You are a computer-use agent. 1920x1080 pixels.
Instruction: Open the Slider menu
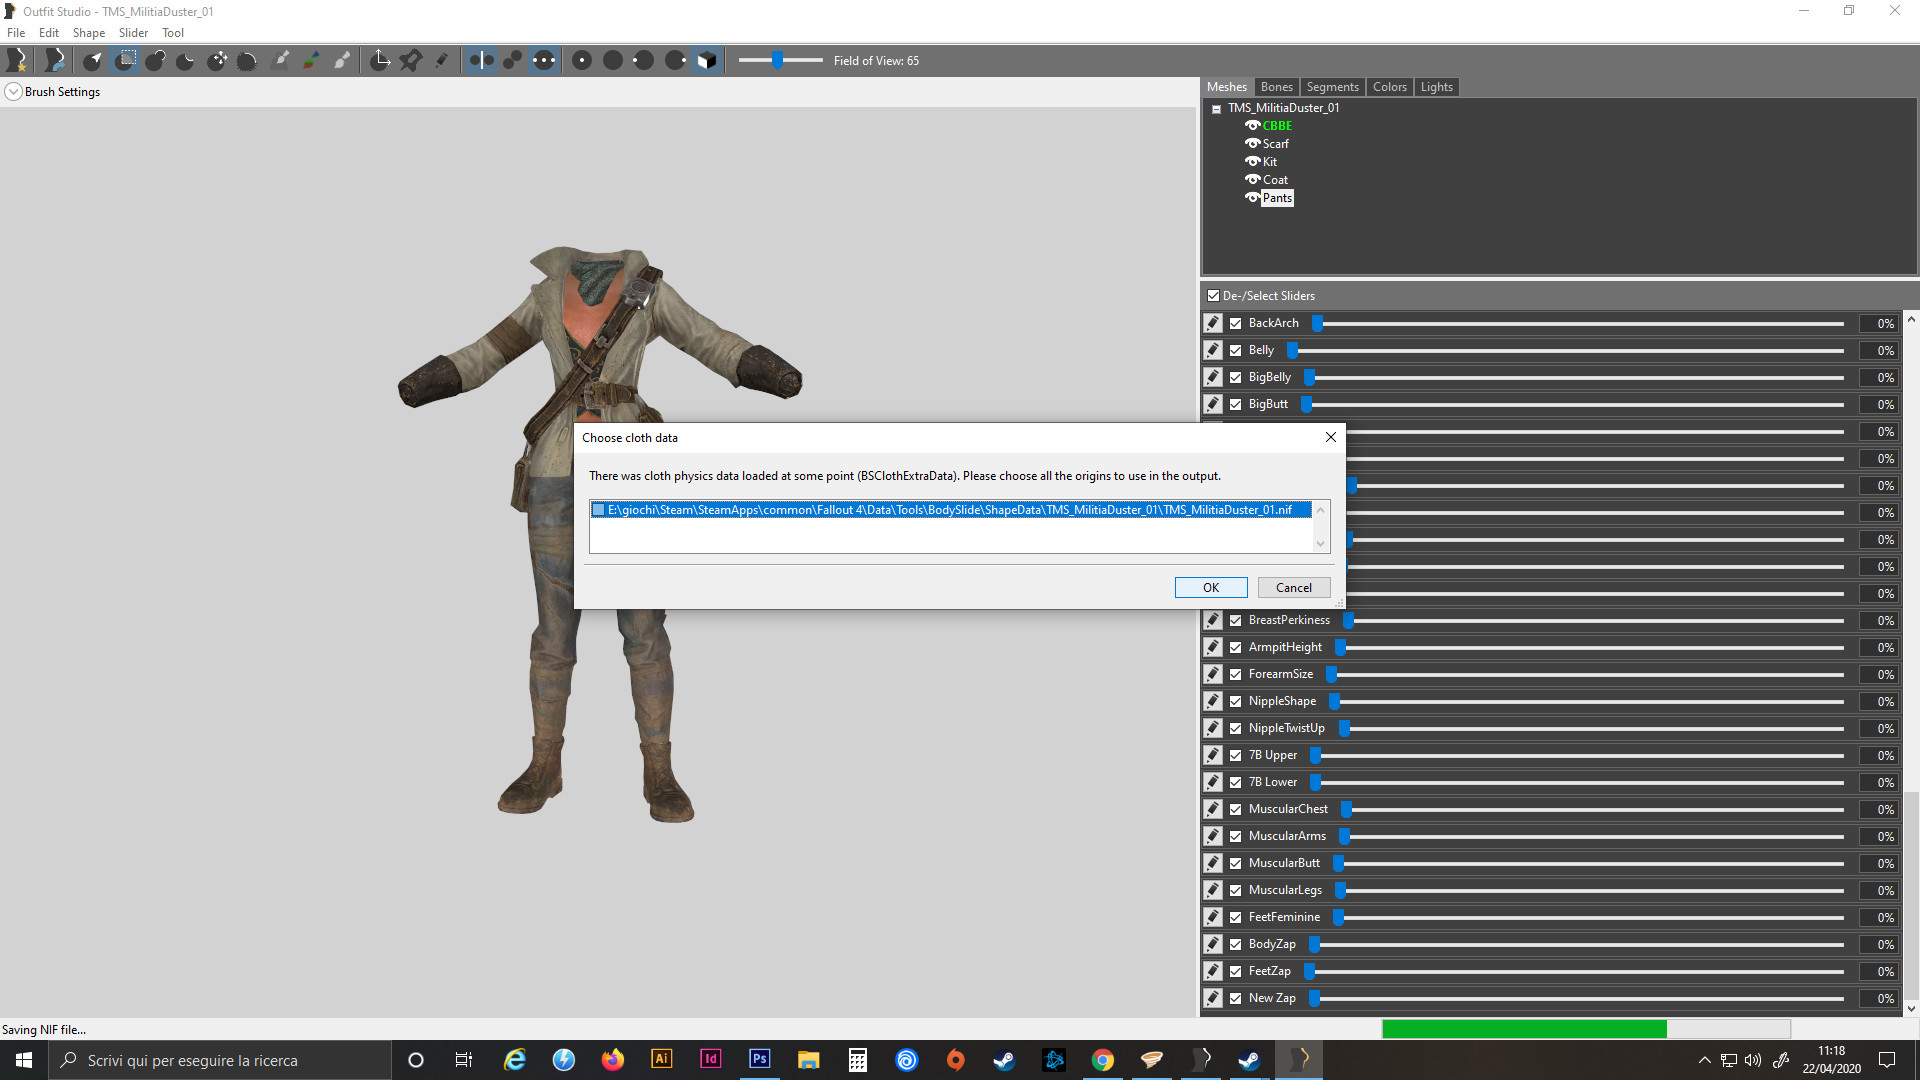(133, 33)
